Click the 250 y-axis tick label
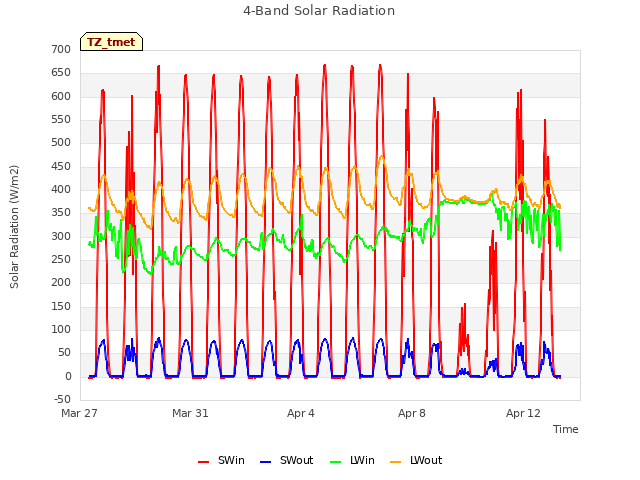This screenshot has height=480, width=640. click(61, 260)
